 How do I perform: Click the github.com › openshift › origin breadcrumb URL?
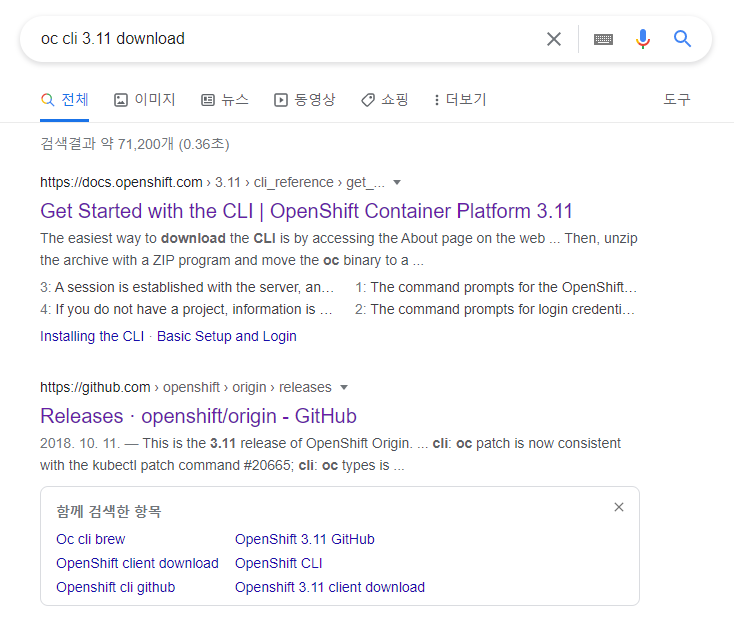pyautogui.click(x=186, y=387)
